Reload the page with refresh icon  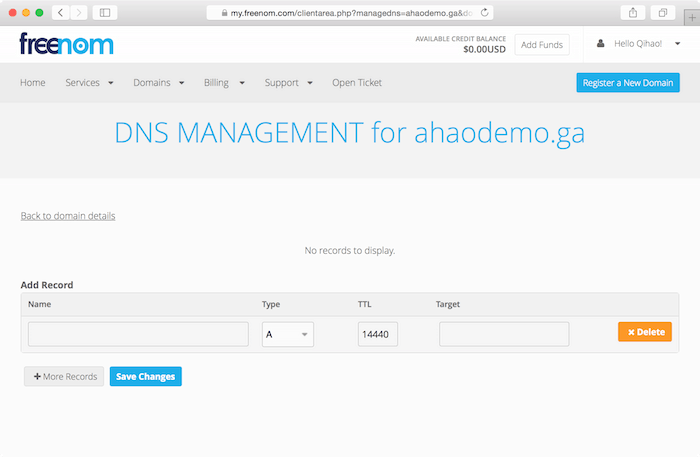[484, 12]
